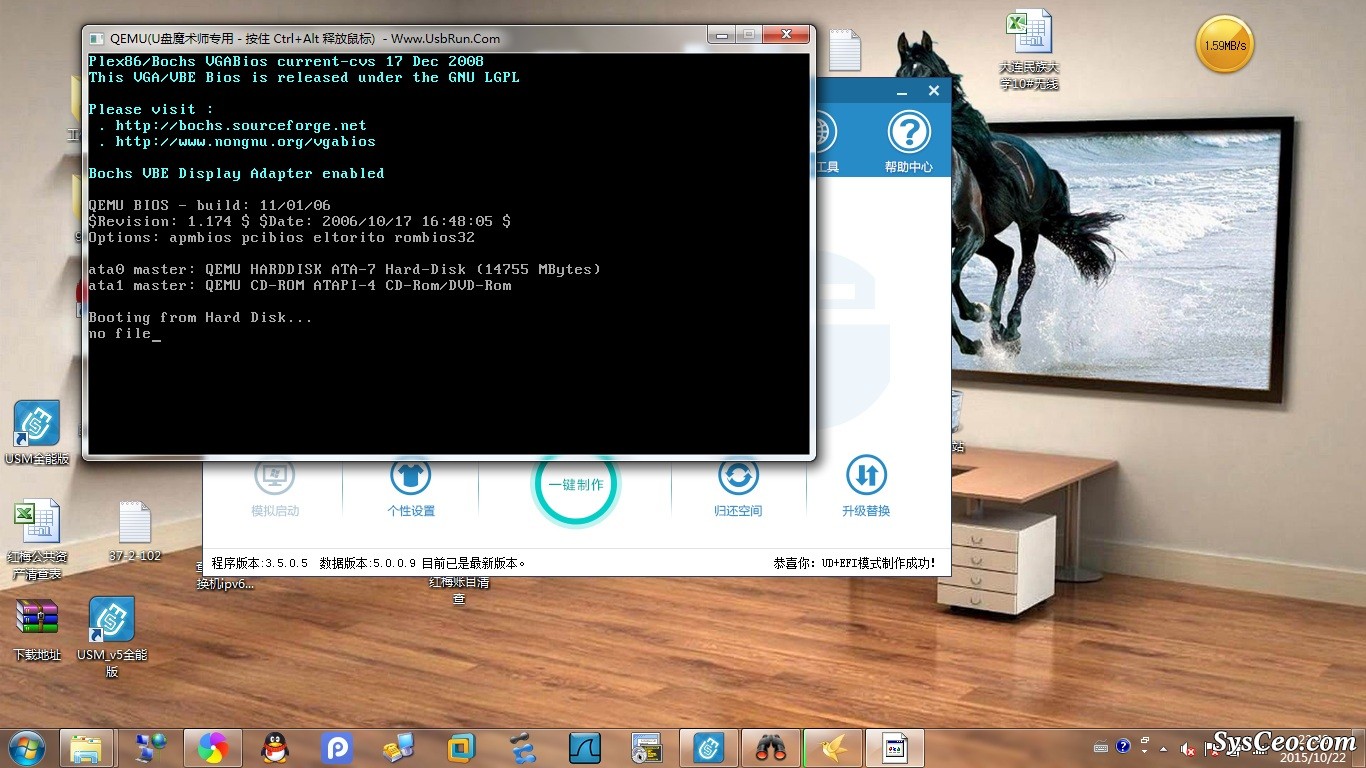1366x768 pixels.
Task: Minimize the USM maker window
Action: tap(902, 91)
